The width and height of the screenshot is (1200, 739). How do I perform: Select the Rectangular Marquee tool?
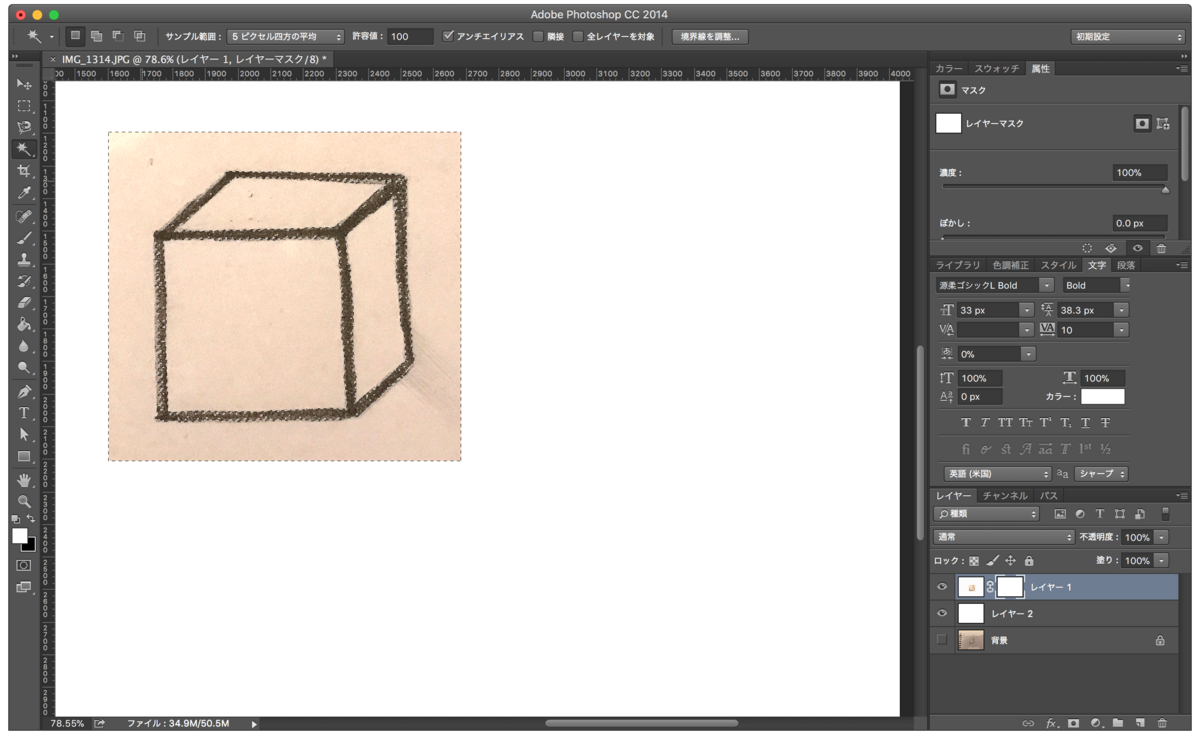(24, 105)
